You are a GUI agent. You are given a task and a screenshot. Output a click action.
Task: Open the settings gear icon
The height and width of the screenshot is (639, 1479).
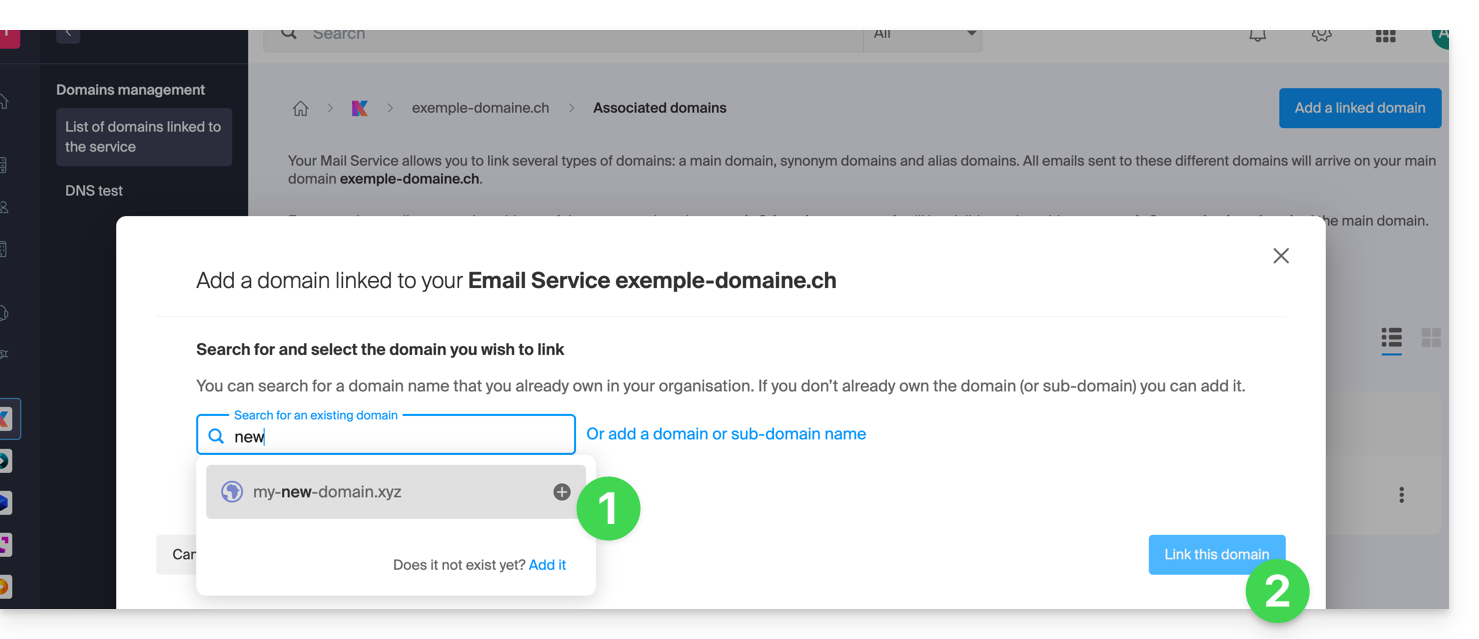(1321, 35)
